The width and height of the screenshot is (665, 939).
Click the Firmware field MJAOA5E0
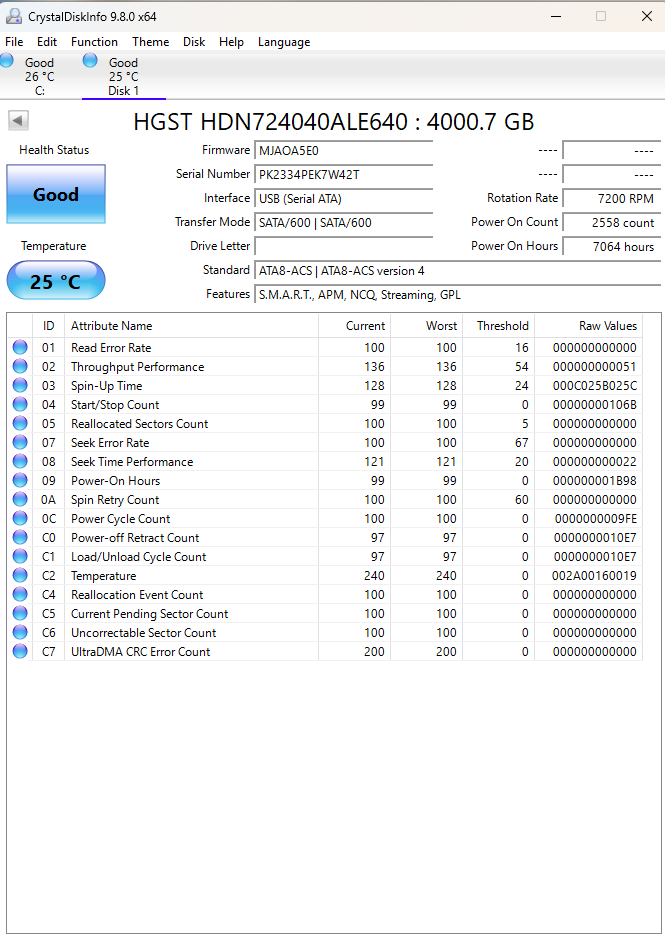tap(343, 151)
